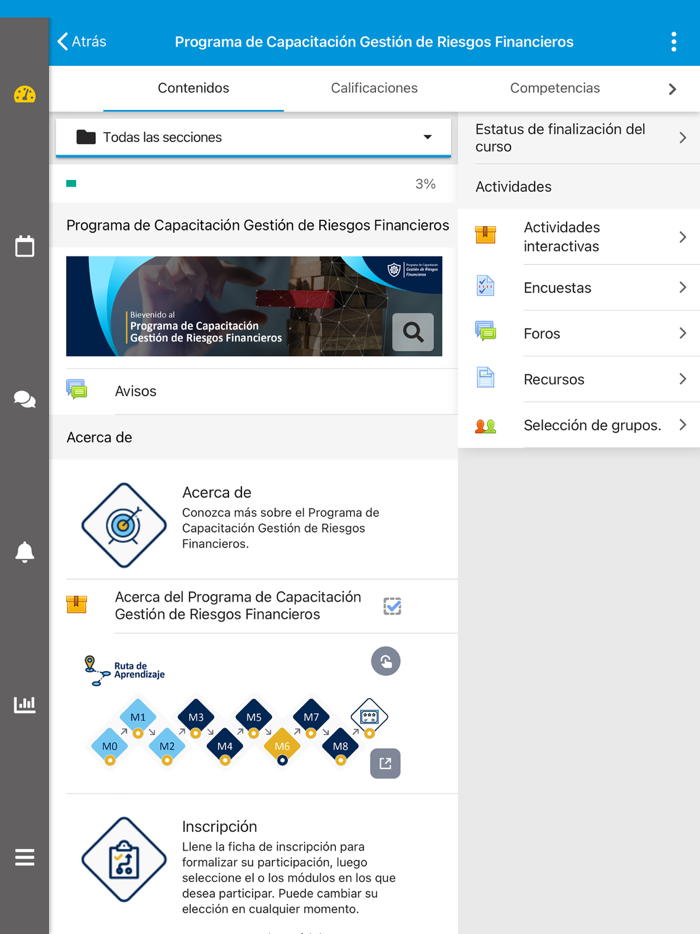Tap the Actividades heading in side panel

[514, 186]
